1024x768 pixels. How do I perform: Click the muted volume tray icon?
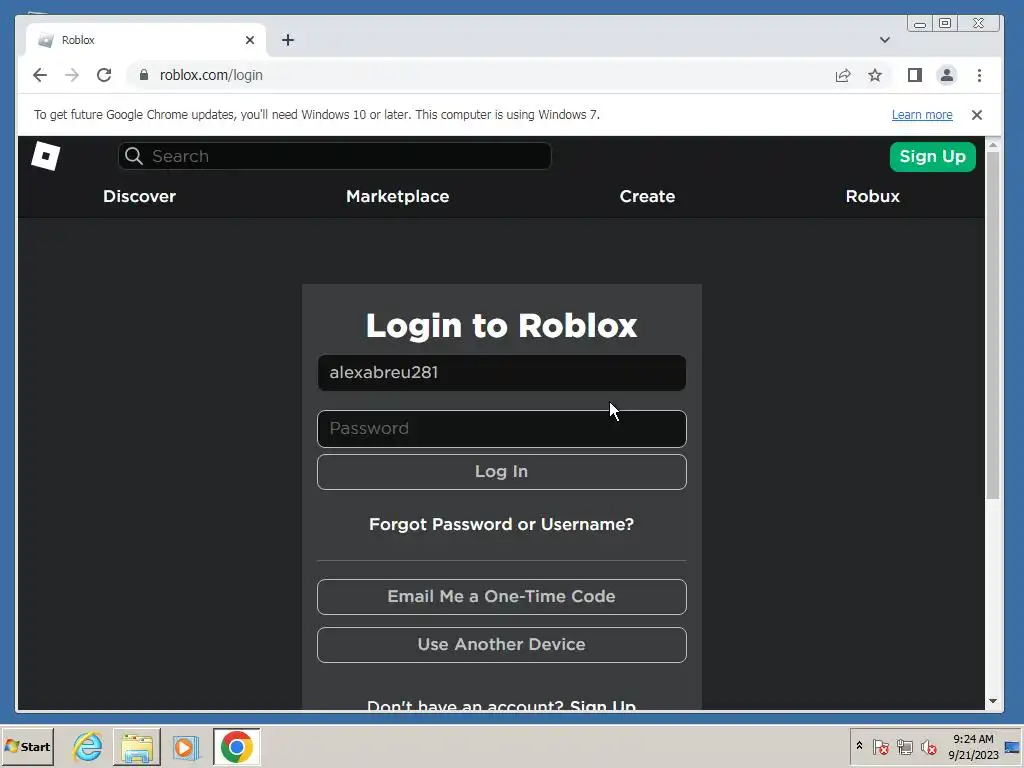coord(928,746)
